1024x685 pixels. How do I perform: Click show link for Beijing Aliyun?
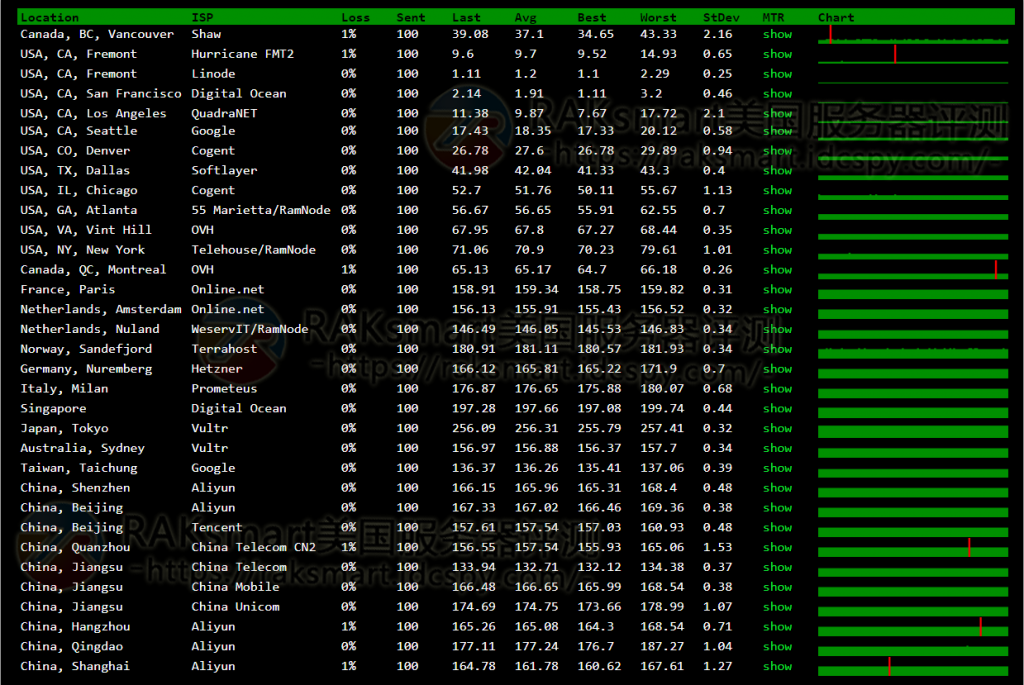tap(777, 507)
